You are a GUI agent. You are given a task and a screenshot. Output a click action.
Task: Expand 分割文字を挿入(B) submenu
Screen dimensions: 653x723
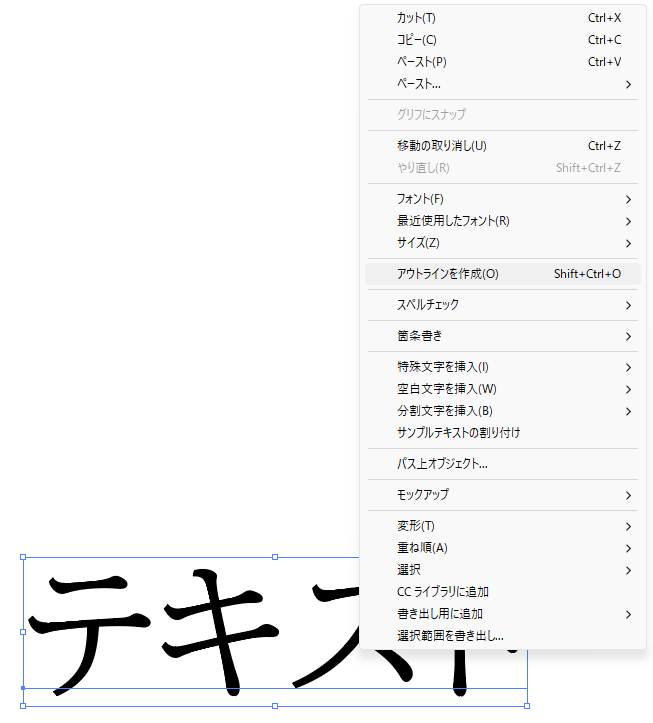point(445,411)
